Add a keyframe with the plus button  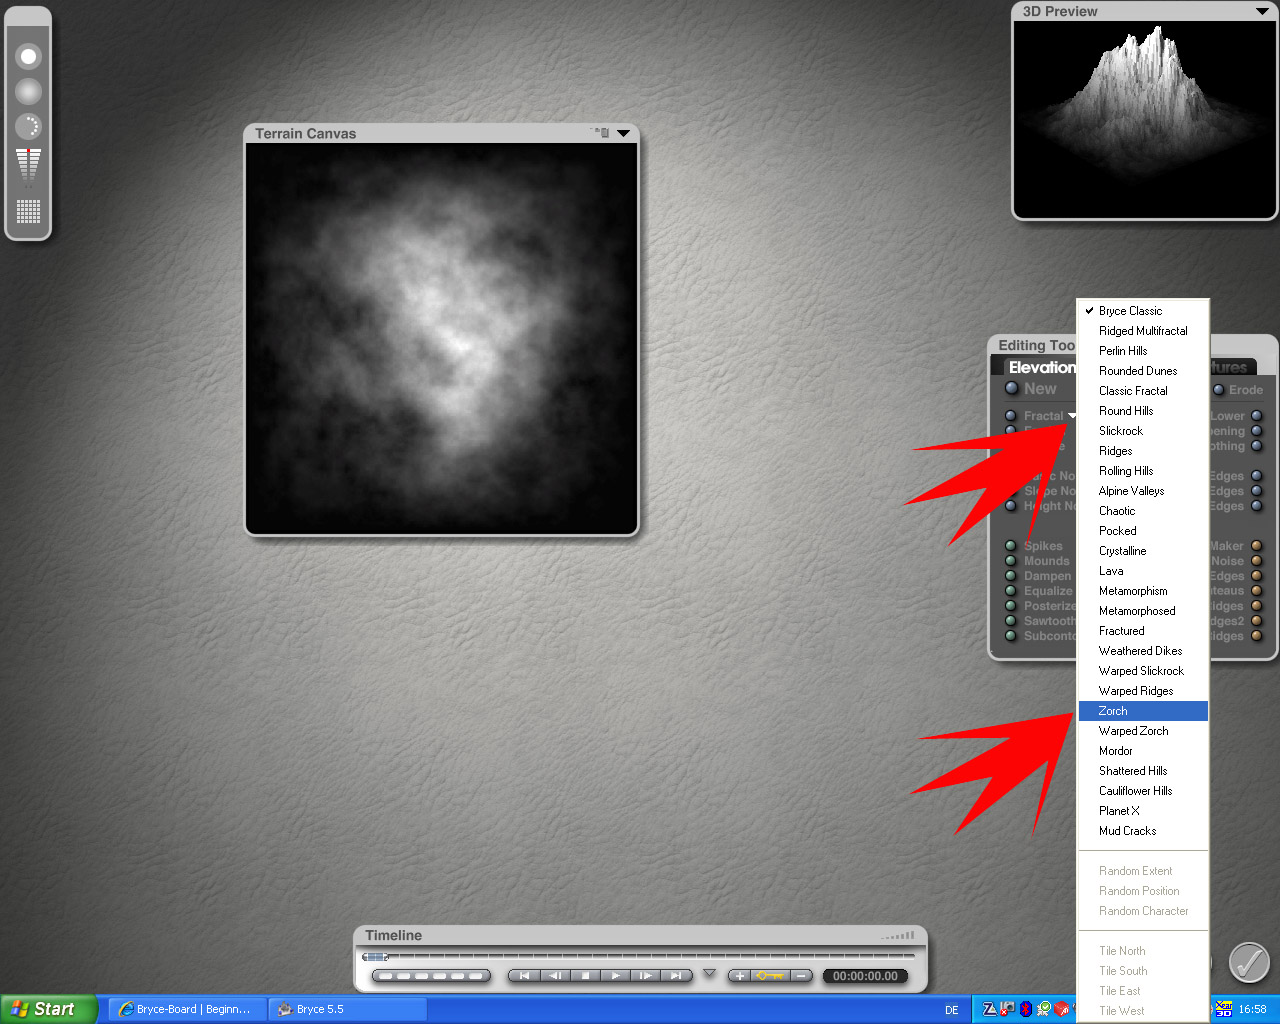pyautogui.click(x=740, y=976)
